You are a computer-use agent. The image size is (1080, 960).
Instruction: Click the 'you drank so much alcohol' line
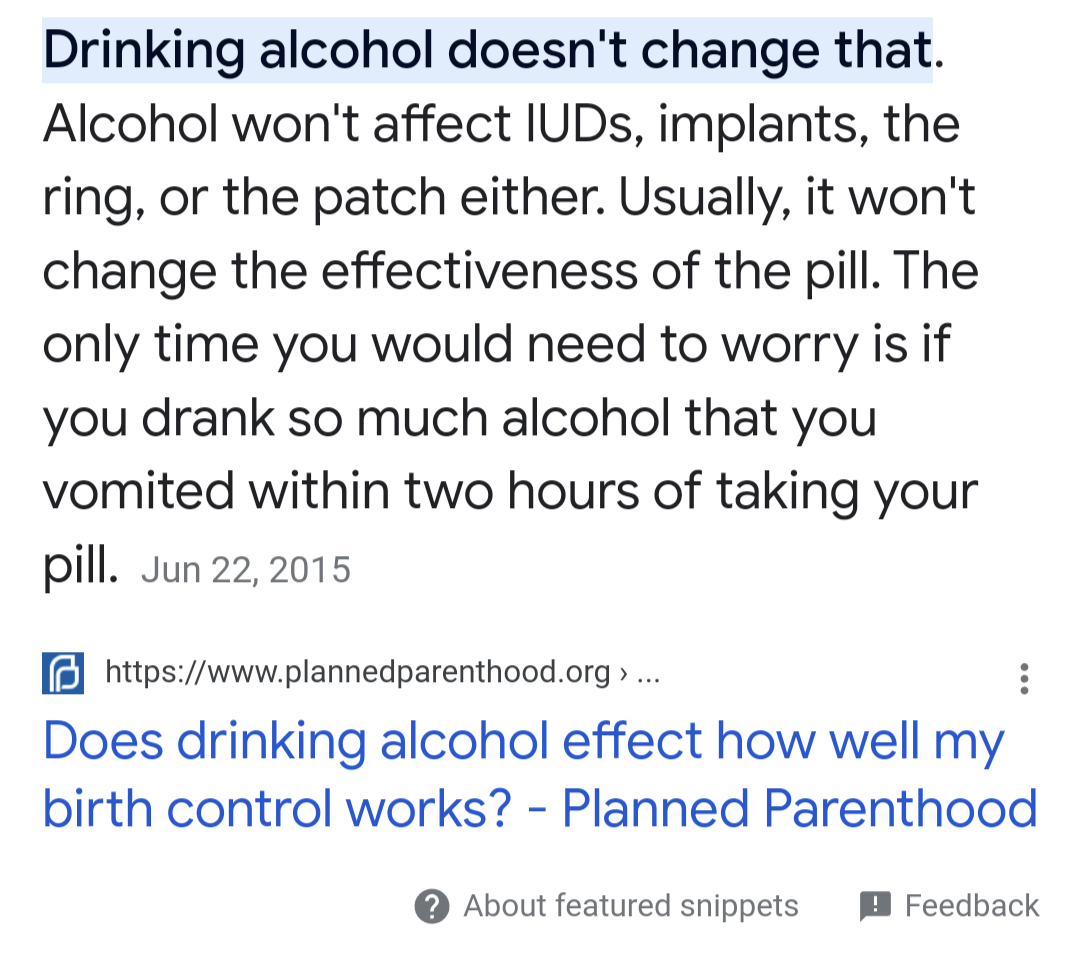click(x=459, y=419)
